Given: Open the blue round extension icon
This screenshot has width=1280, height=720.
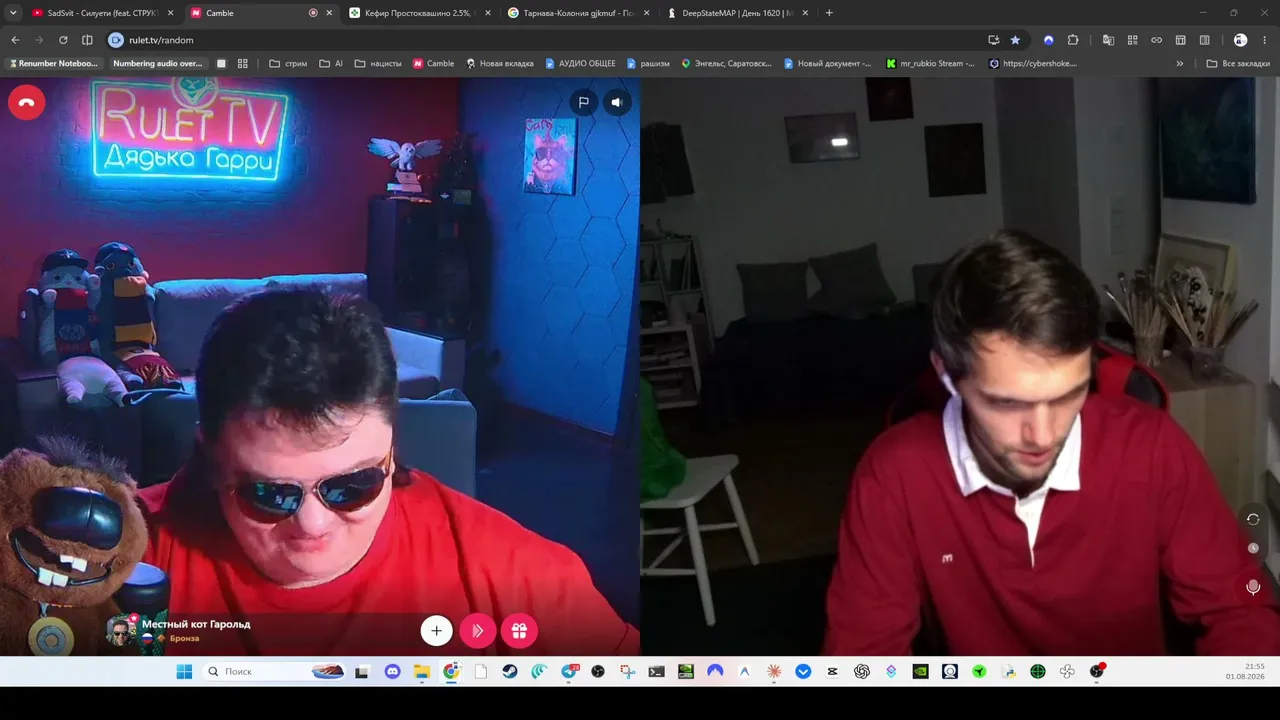Looking at the screenshot, I should point(1048,40).
